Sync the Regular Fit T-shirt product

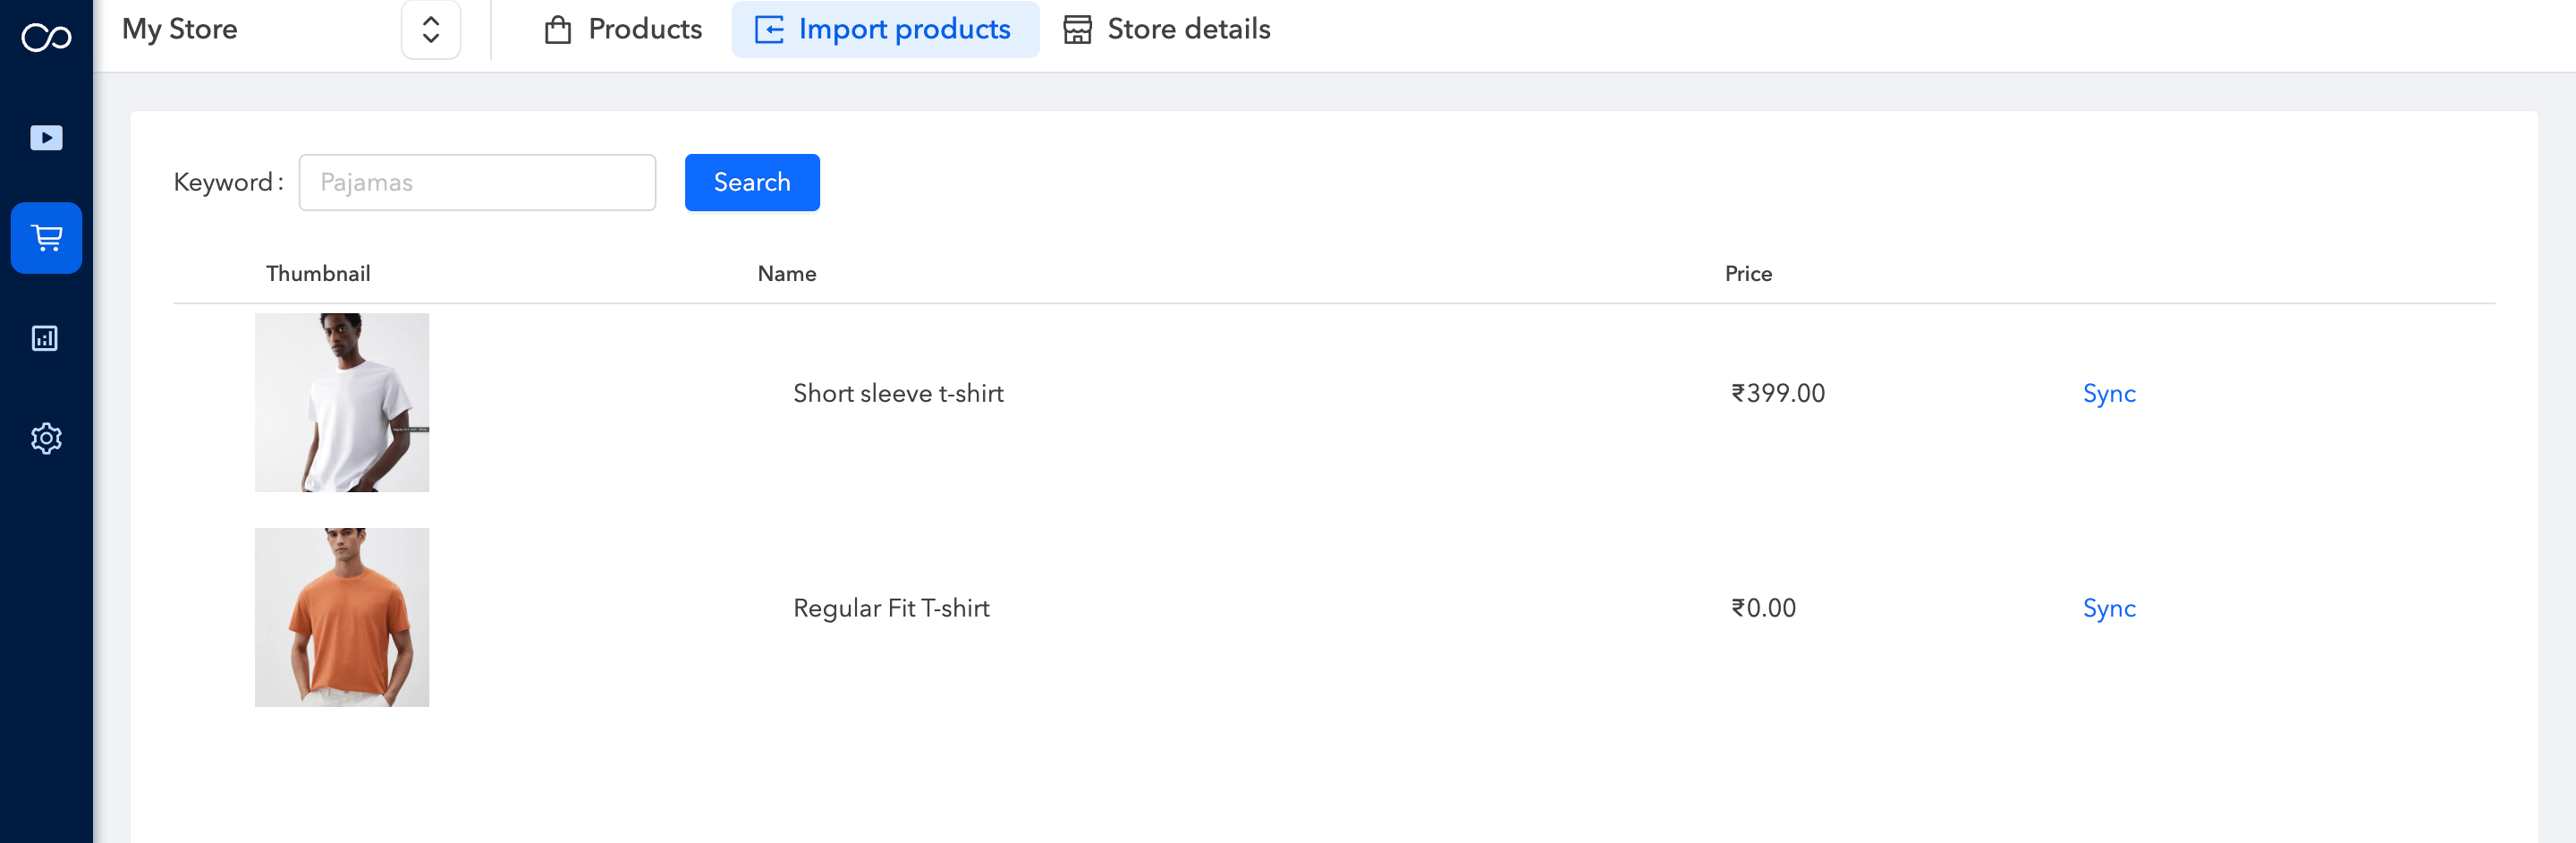tap(2107, 607)
